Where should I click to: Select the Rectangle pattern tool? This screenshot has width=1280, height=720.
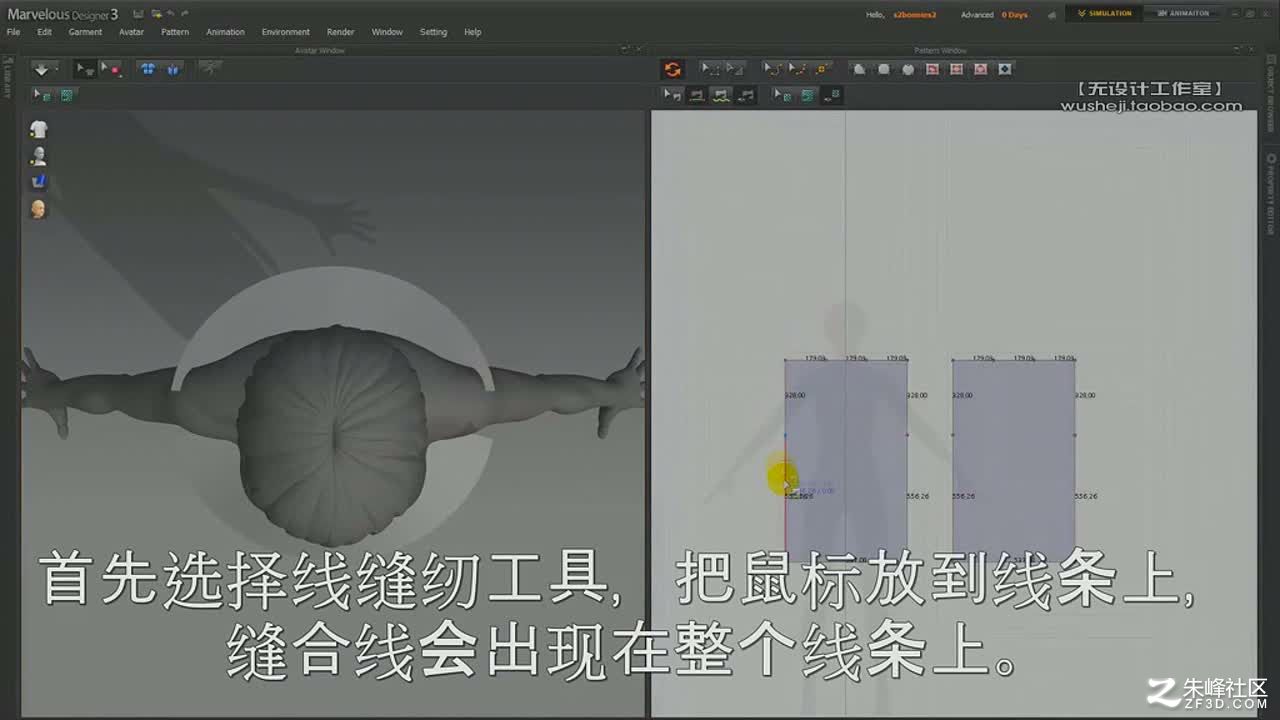pos(883,69)
